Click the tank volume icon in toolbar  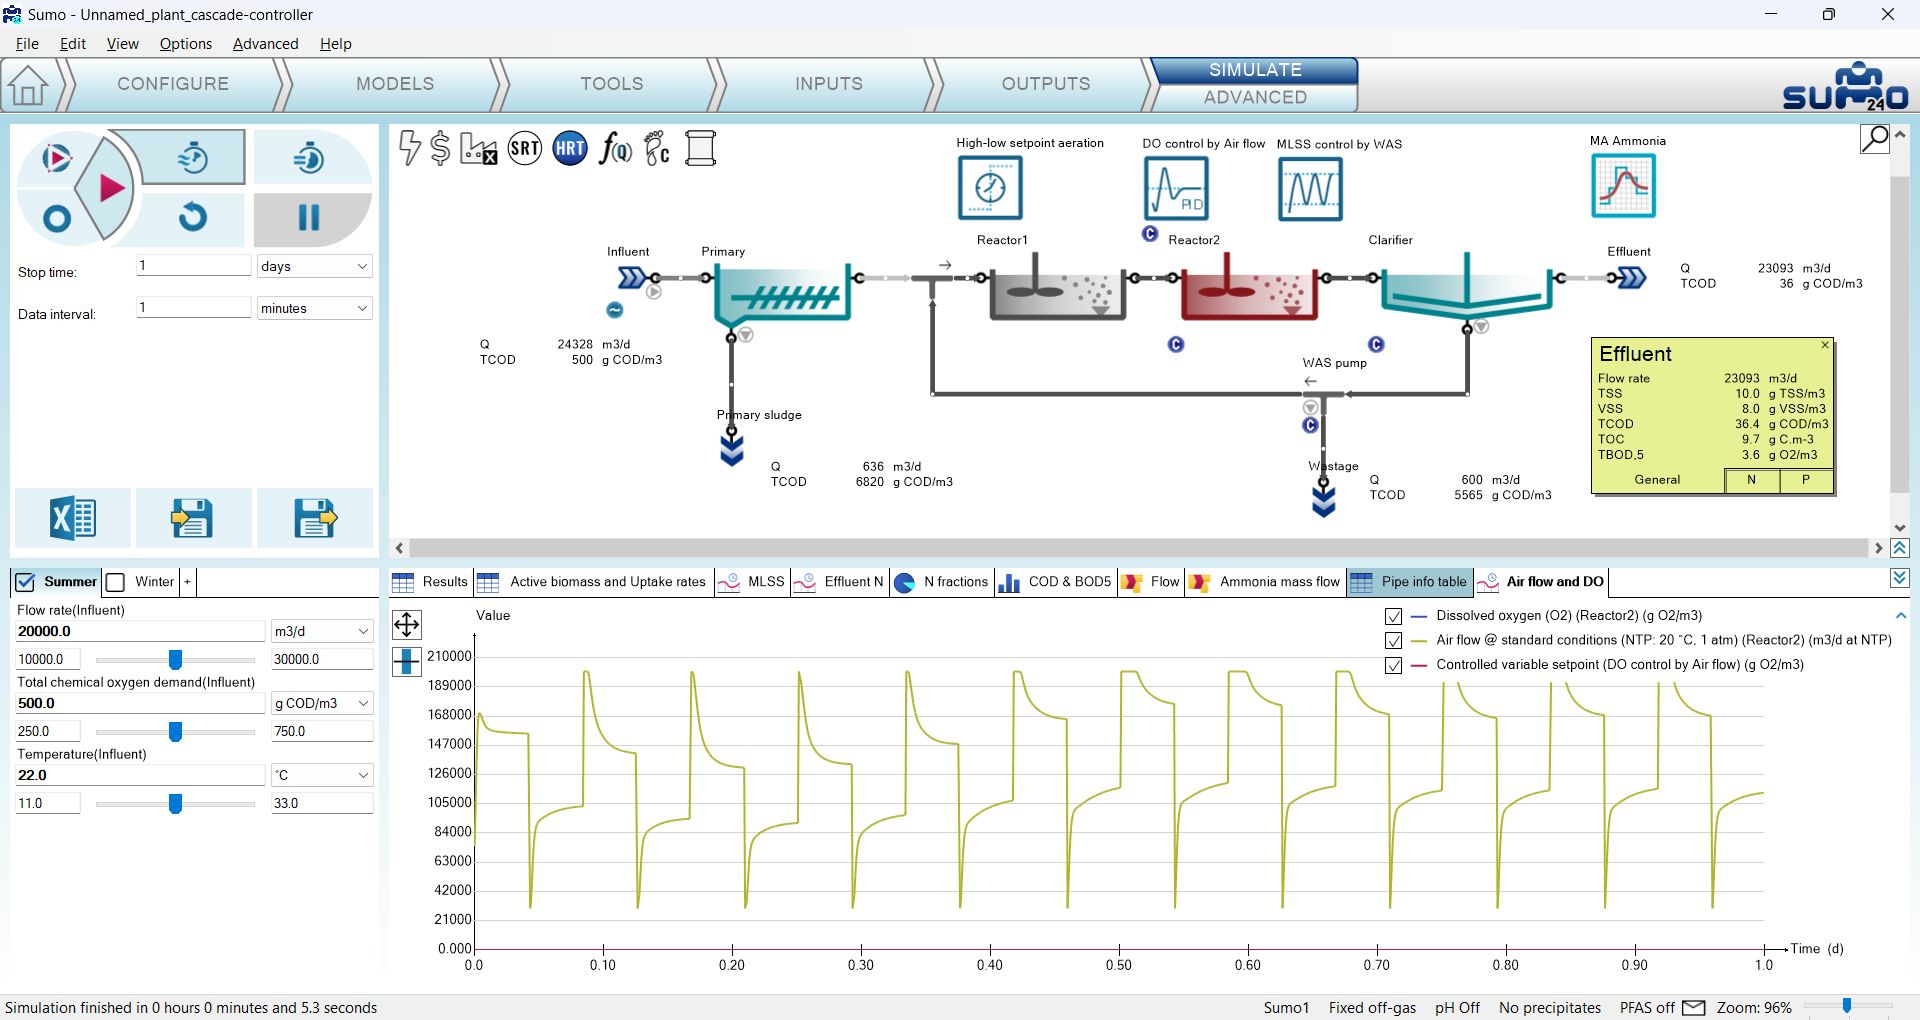tap(701, 148)
